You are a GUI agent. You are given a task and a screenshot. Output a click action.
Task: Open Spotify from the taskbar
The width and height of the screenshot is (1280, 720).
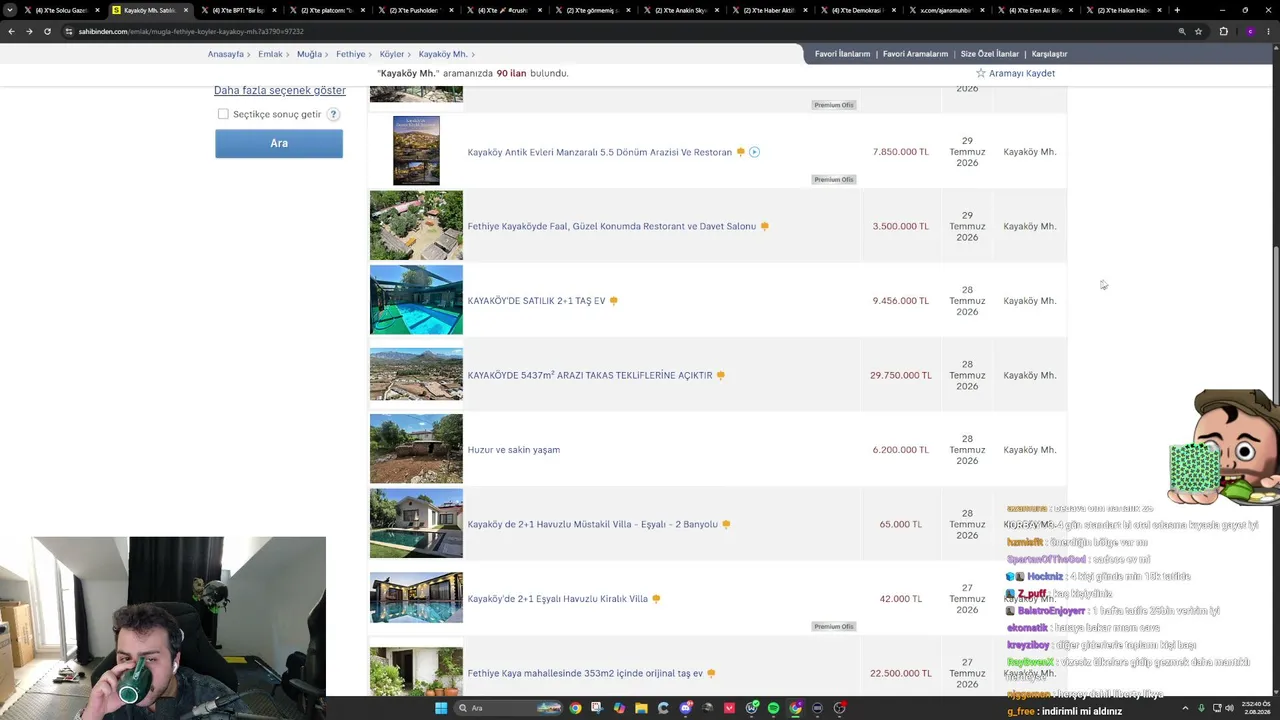(773, 708)
